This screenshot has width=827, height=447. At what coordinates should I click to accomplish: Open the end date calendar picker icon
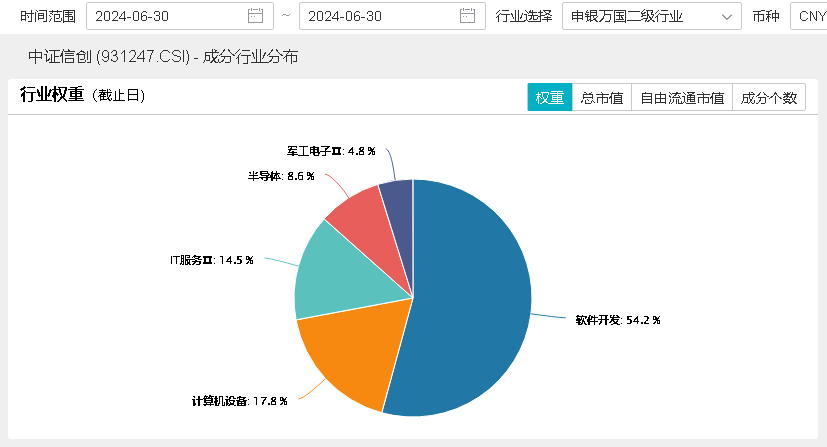click(467, 16)
